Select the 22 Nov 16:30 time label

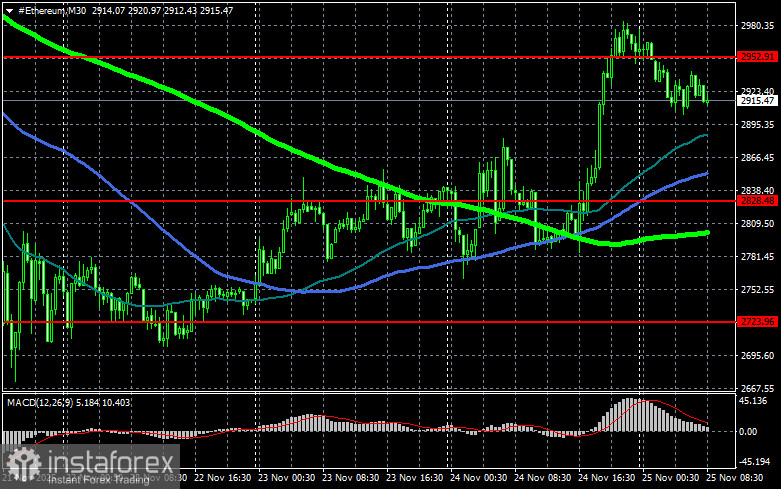coord(223,478)
